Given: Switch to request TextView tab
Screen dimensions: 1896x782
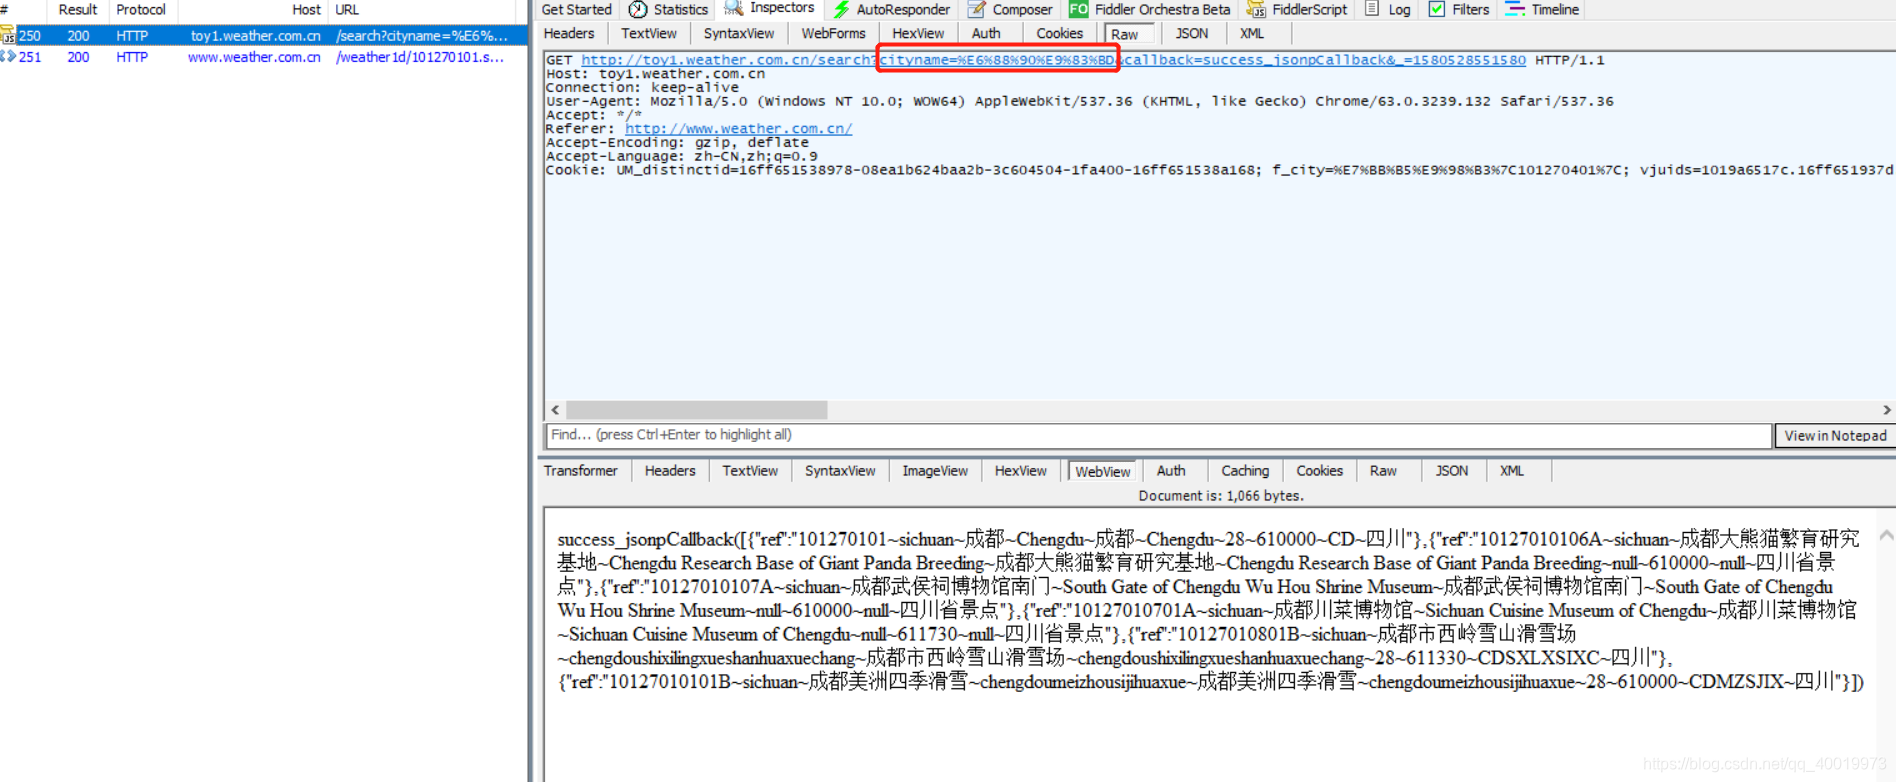Looking at the screenshot, I should (649, 33).
